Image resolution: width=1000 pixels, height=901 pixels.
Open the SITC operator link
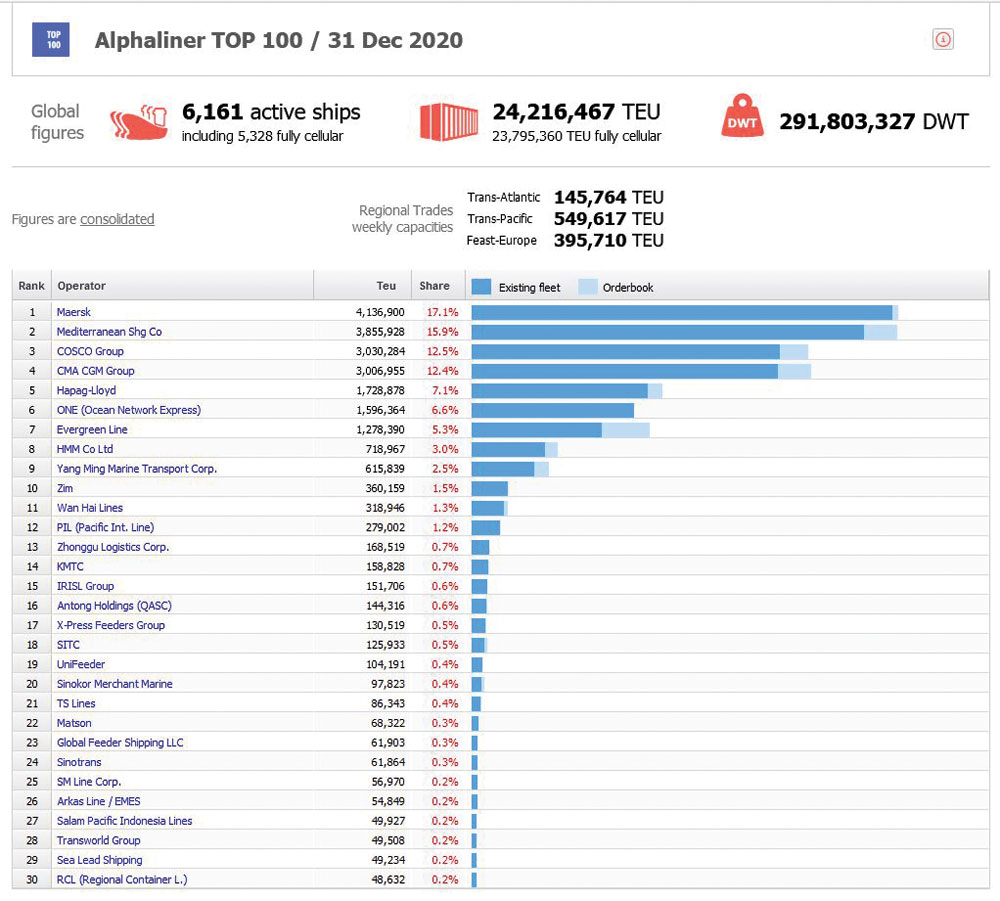click(68, 645)
